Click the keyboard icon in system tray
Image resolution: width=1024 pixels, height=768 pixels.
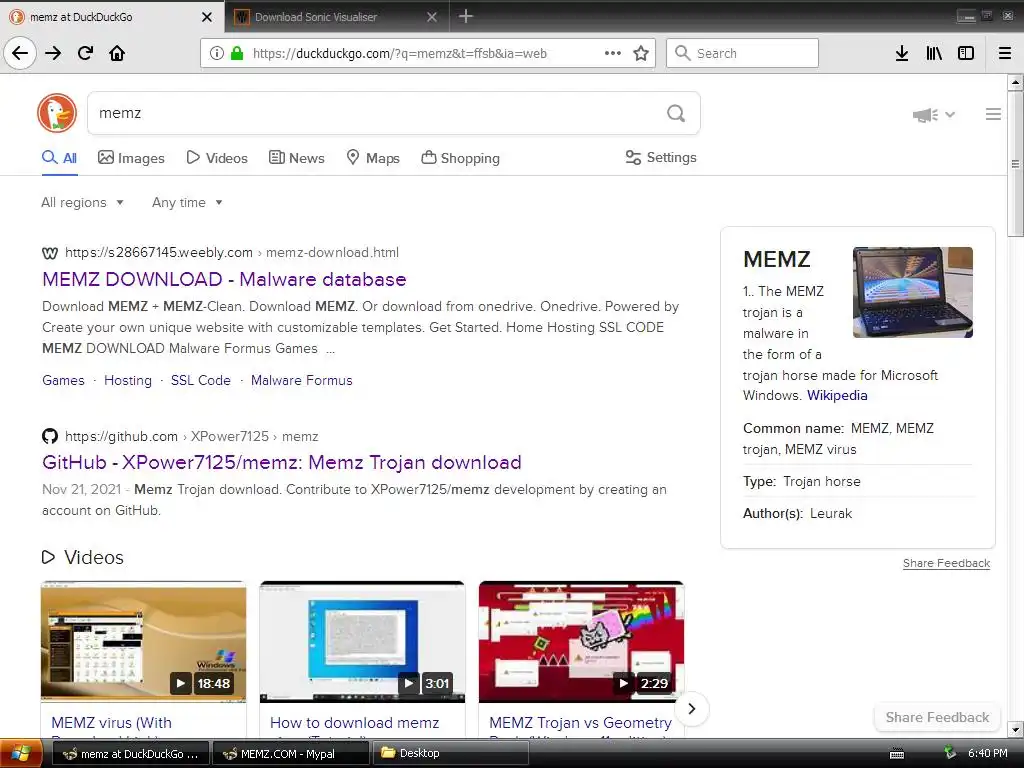[x=897, y=754]
